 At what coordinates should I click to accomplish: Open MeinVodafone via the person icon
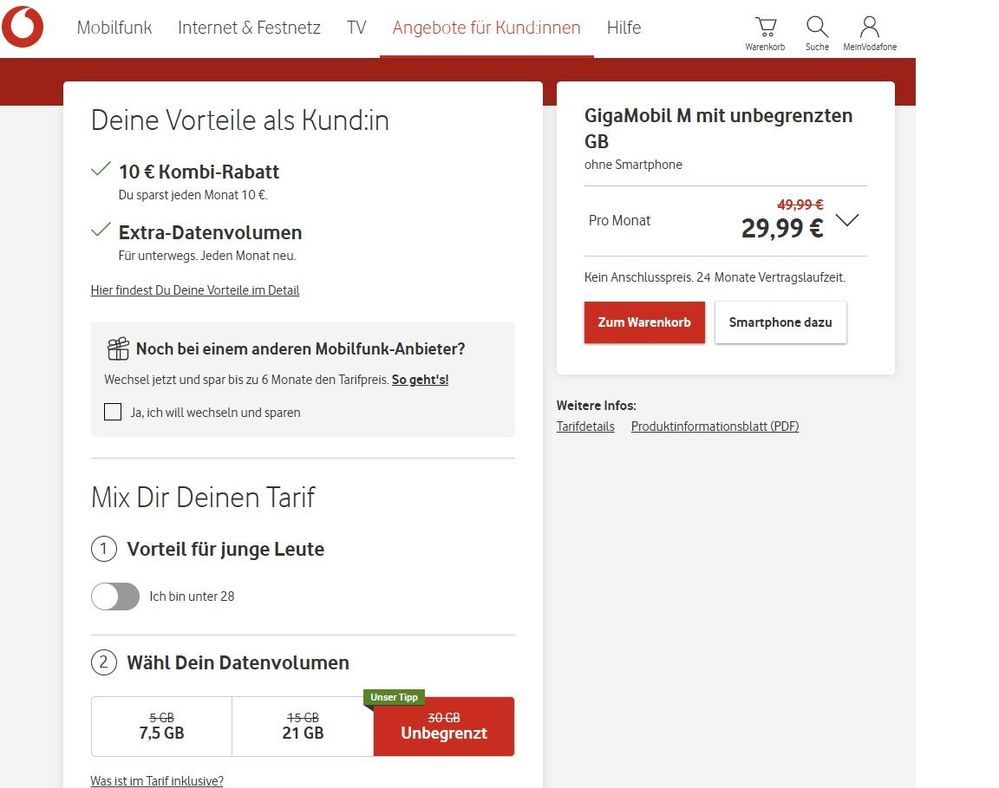point(869,24)
